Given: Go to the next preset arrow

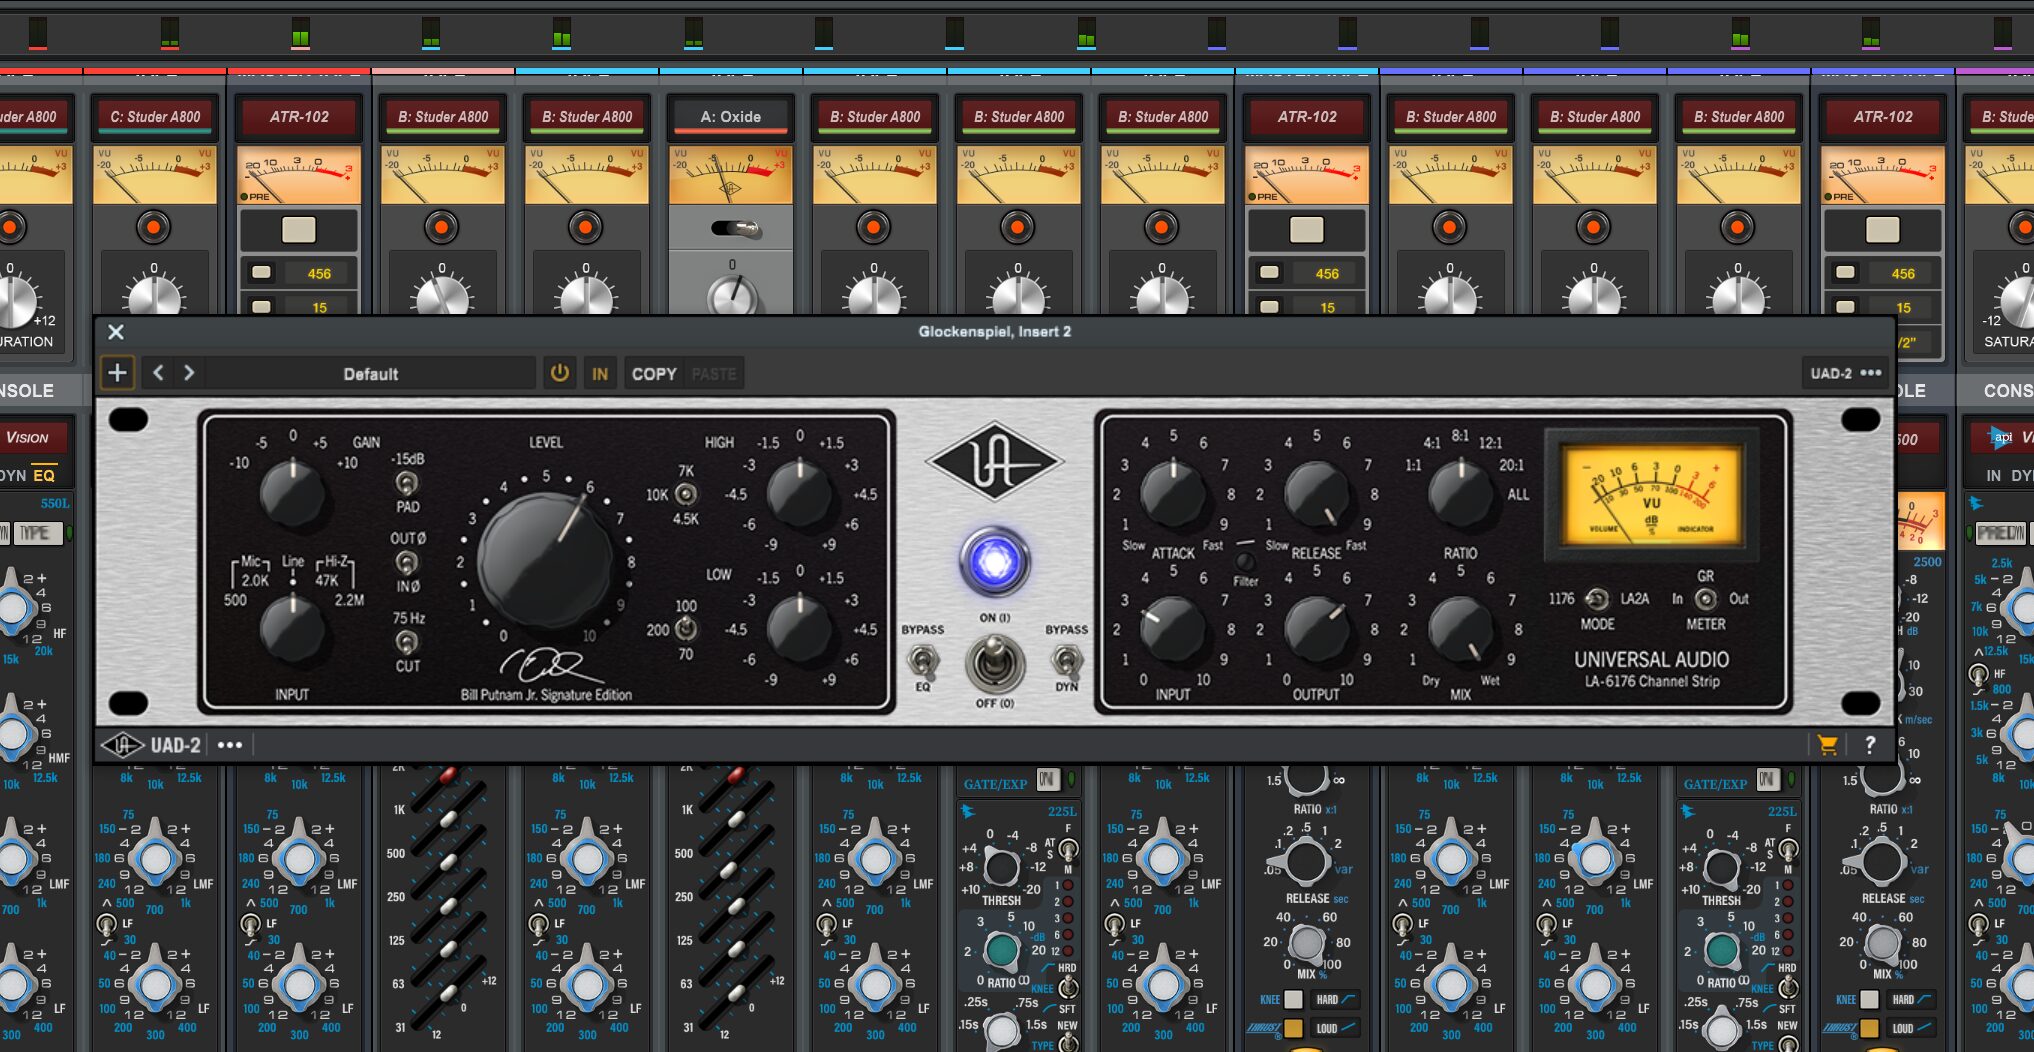Looking at the screenshot, I should pos(188,373).
